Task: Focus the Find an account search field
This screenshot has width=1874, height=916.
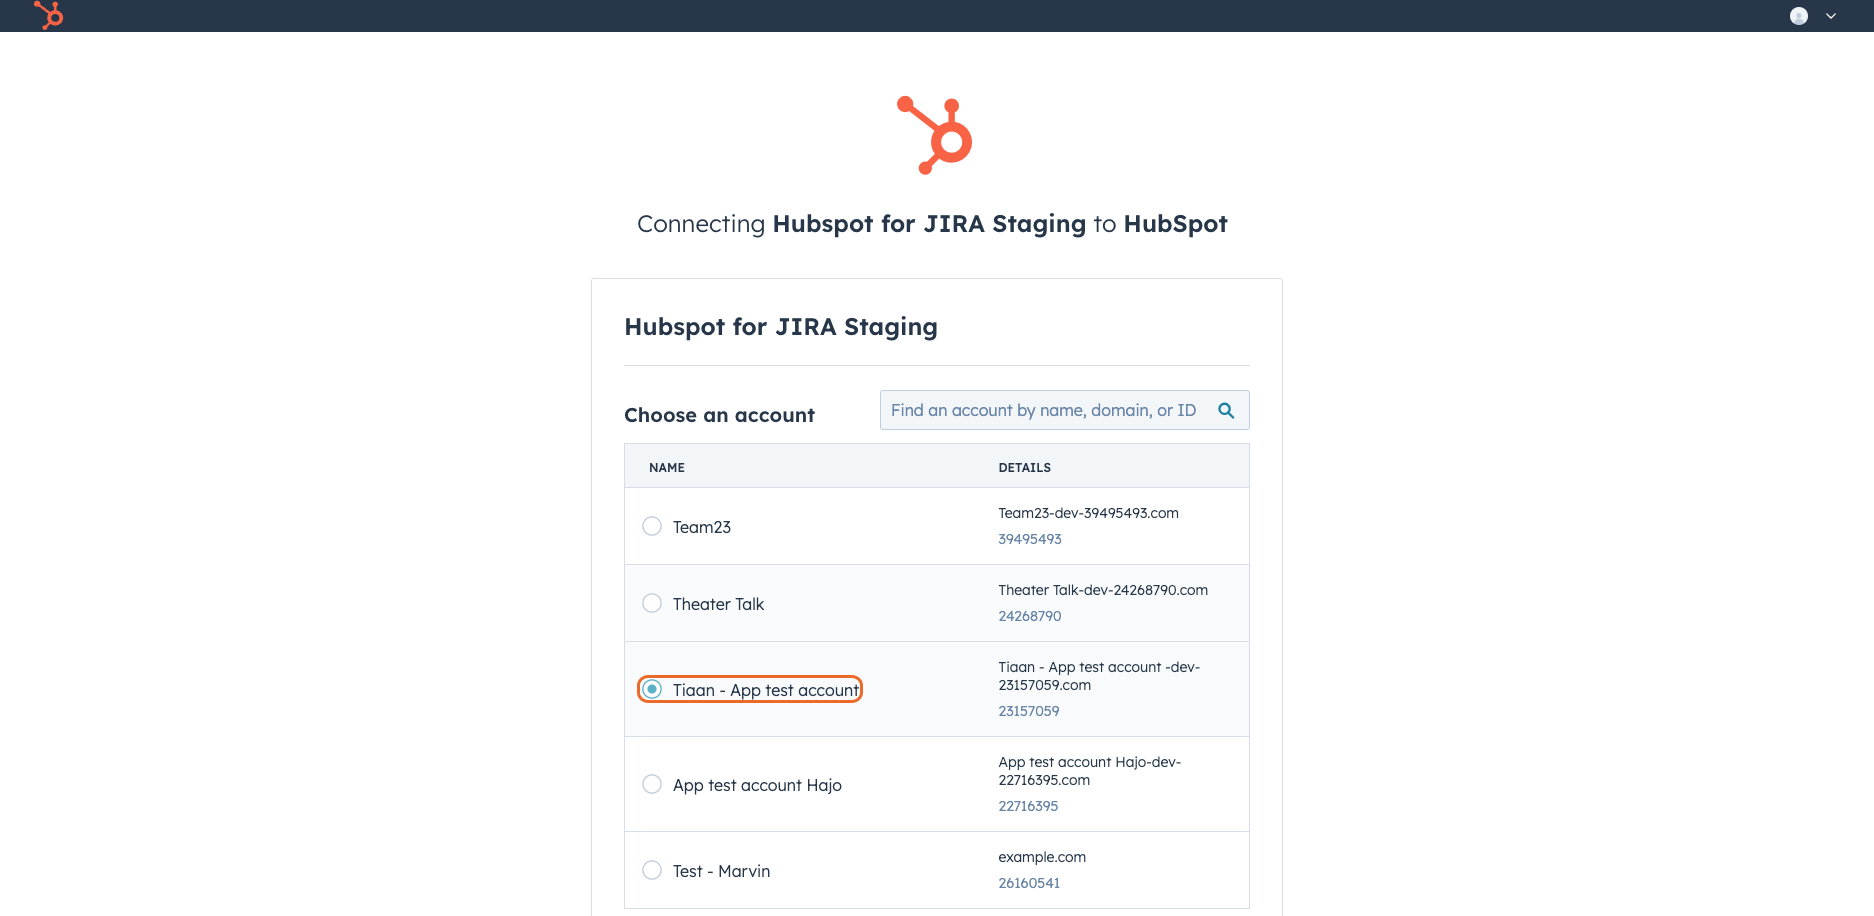Action: pos(1064,410)
